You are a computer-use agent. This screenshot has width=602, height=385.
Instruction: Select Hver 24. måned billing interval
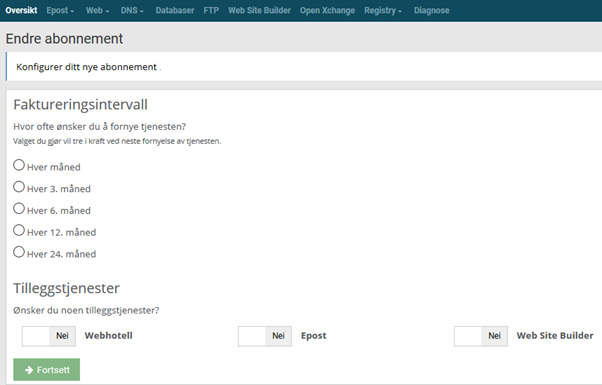pos(19,252)
